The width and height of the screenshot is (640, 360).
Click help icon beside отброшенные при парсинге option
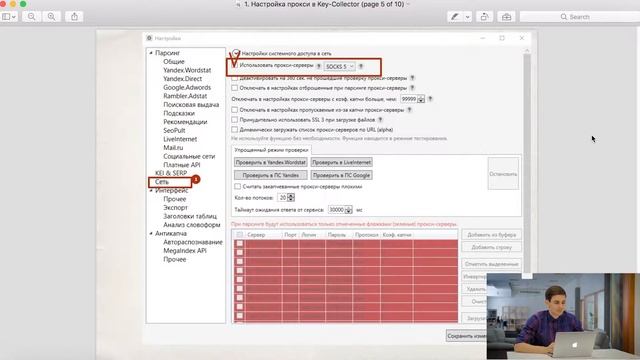pyautogui.click(x=412, y=87)
